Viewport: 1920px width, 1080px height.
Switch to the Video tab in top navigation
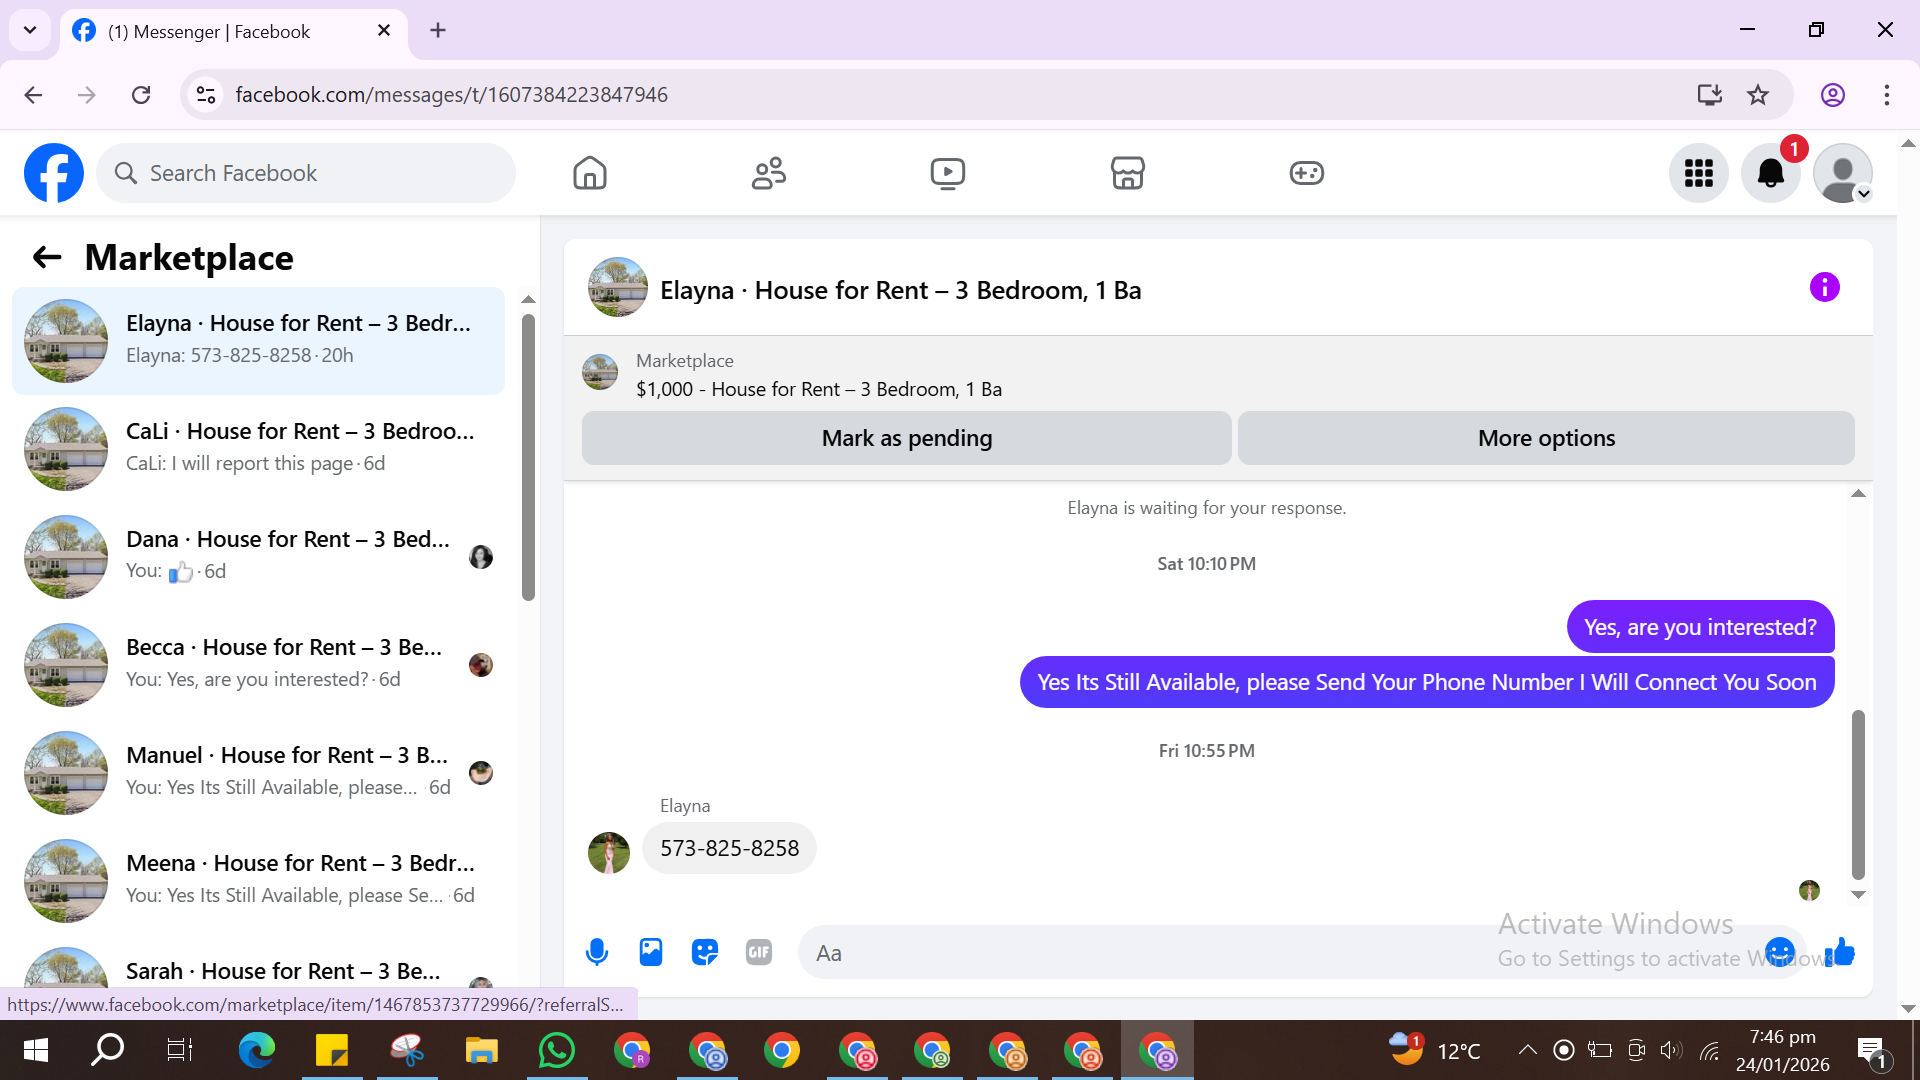(x=947, y=174)
